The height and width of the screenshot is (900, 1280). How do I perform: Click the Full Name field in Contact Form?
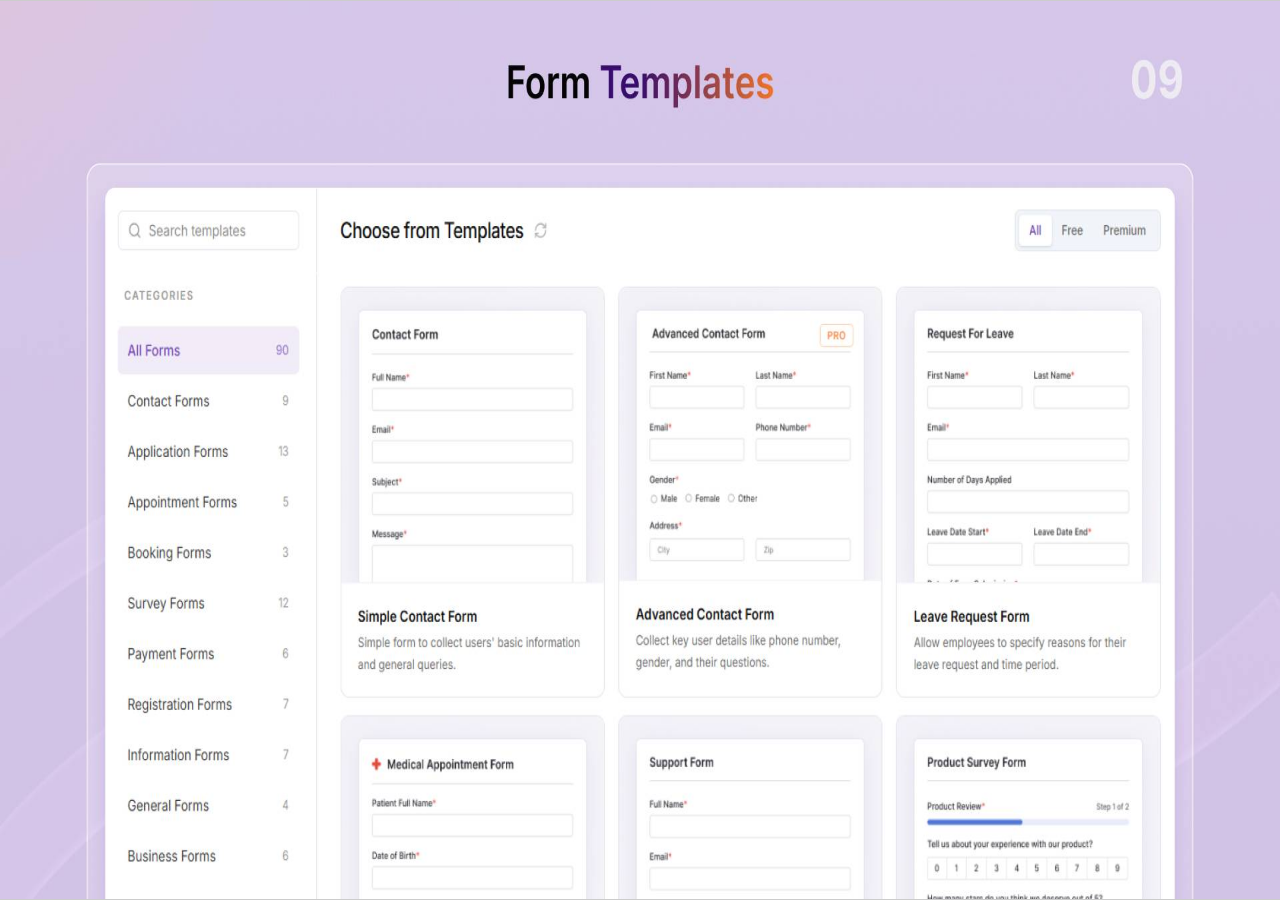[472, 399]
